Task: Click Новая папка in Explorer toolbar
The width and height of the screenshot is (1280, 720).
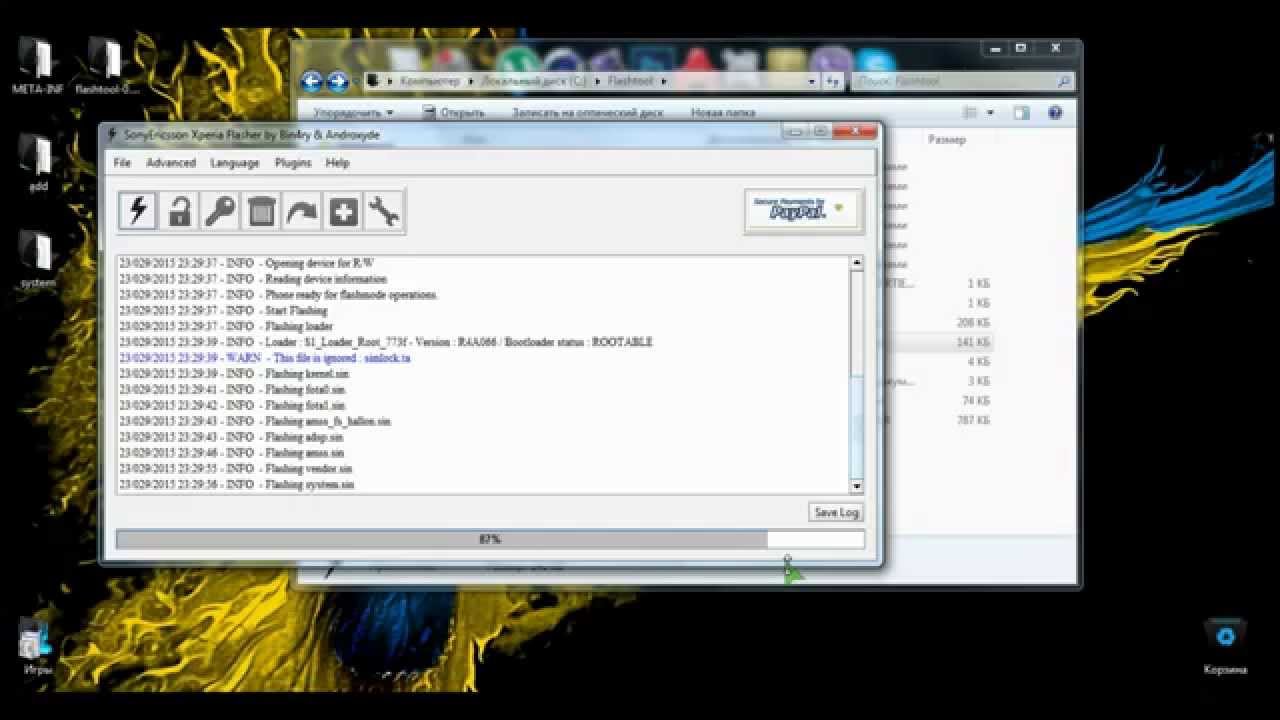Action: pos(723,113)
